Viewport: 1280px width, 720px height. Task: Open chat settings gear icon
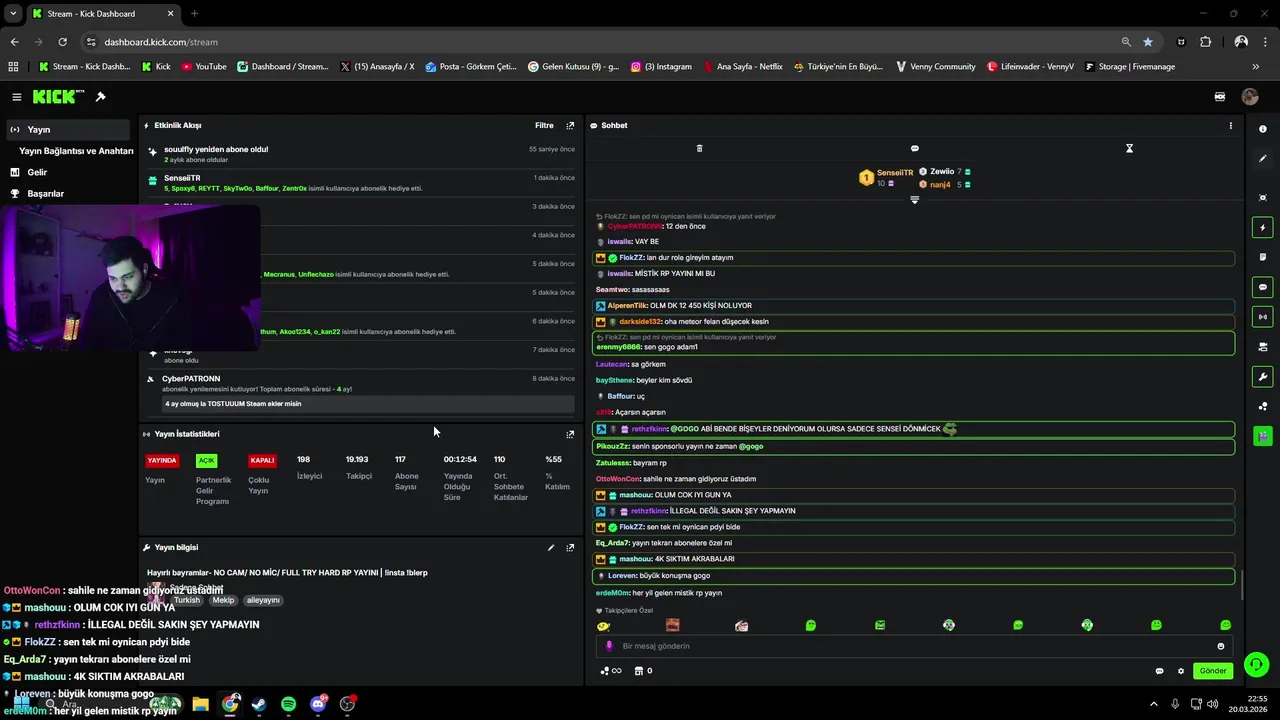click(x=1180, y=671)
